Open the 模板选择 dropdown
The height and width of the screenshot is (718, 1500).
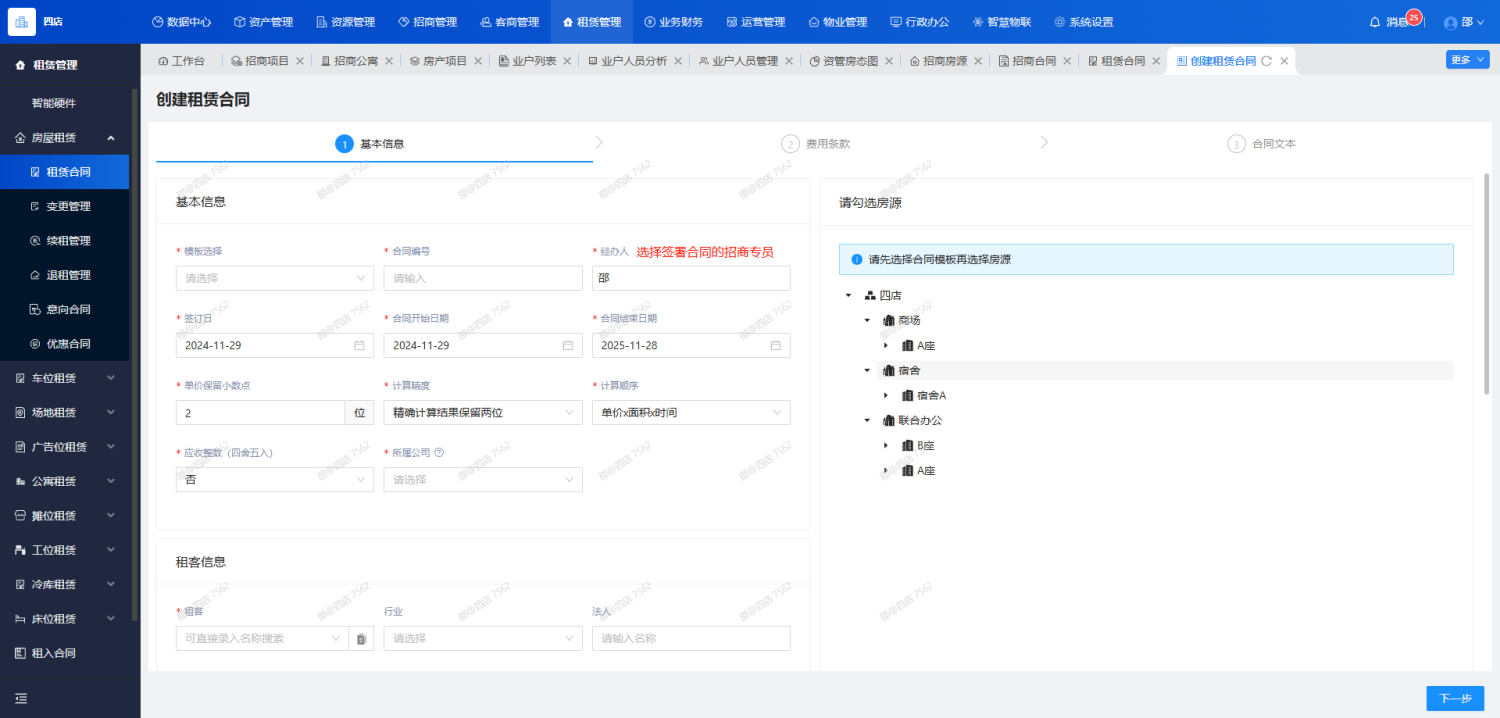click(274, 278)
